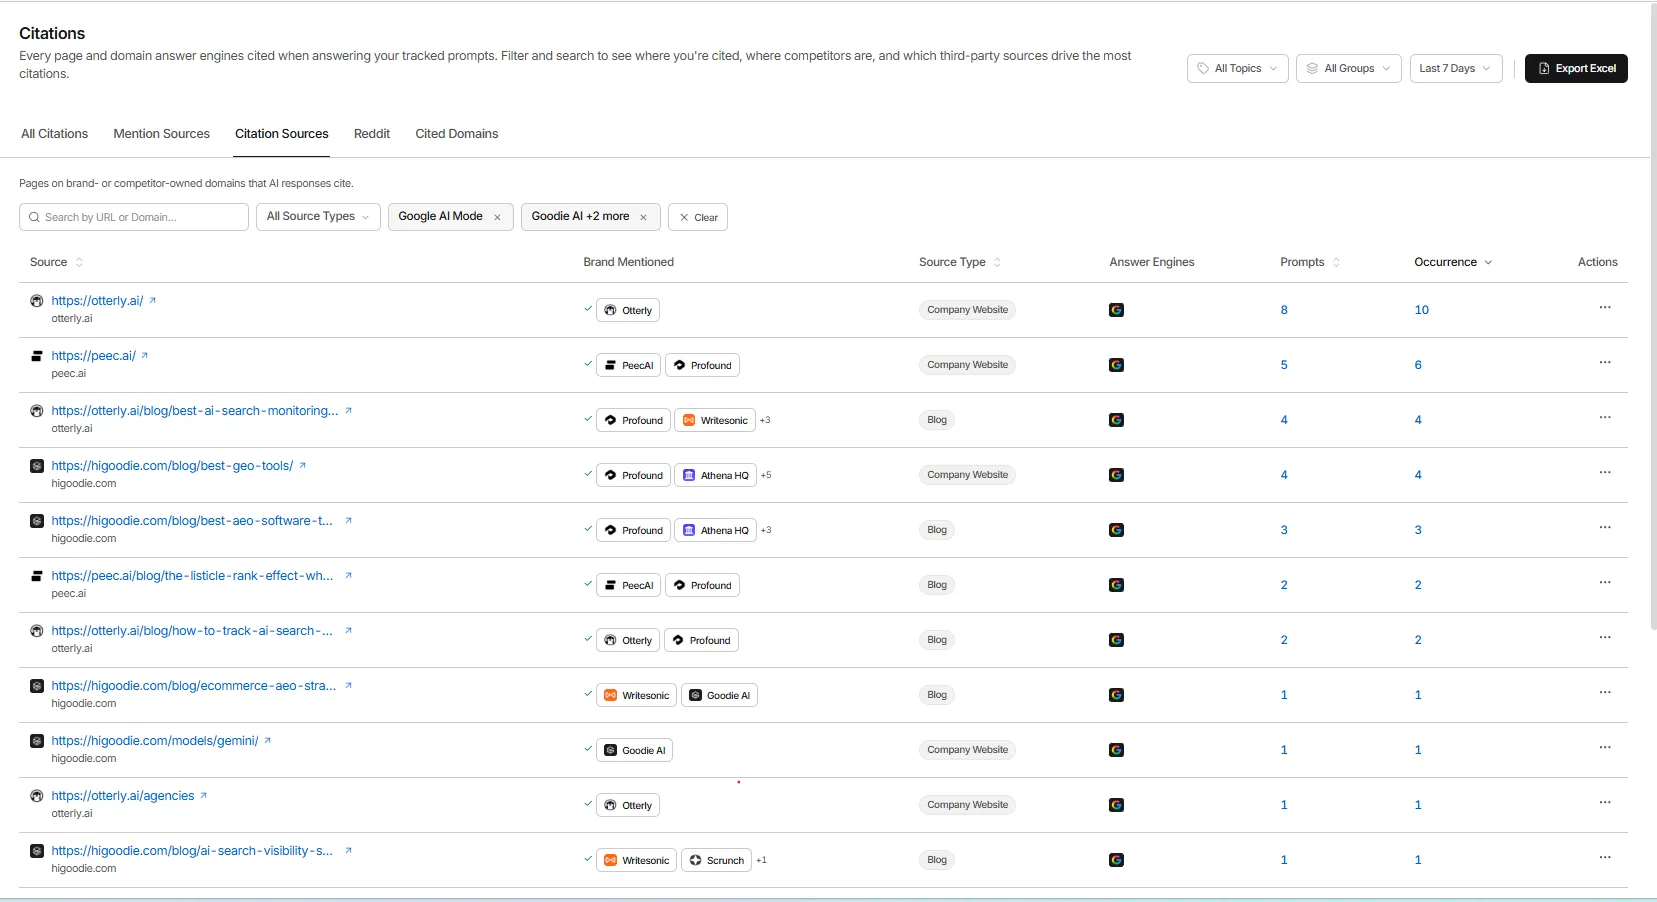Open the All Source Types dropdown
Screen dimensions: 1657x902
click(318, 217)
